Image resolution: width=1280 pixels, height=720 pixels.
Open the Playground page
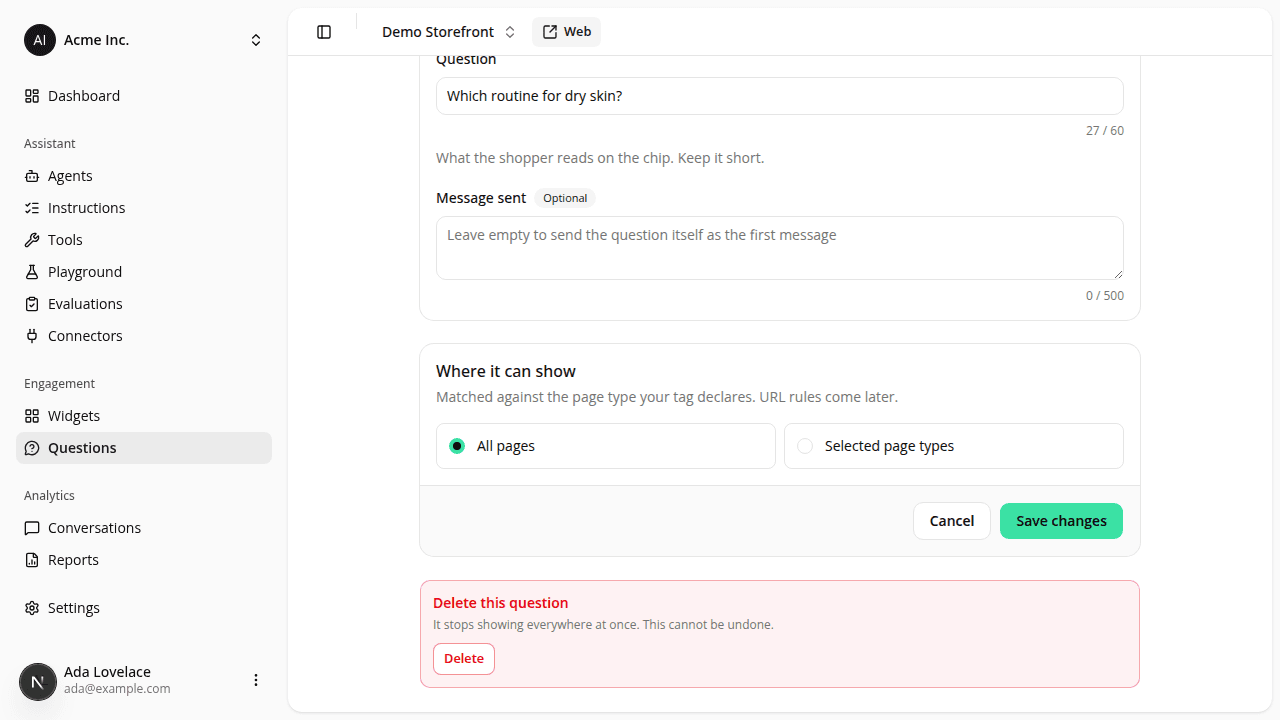144,272
